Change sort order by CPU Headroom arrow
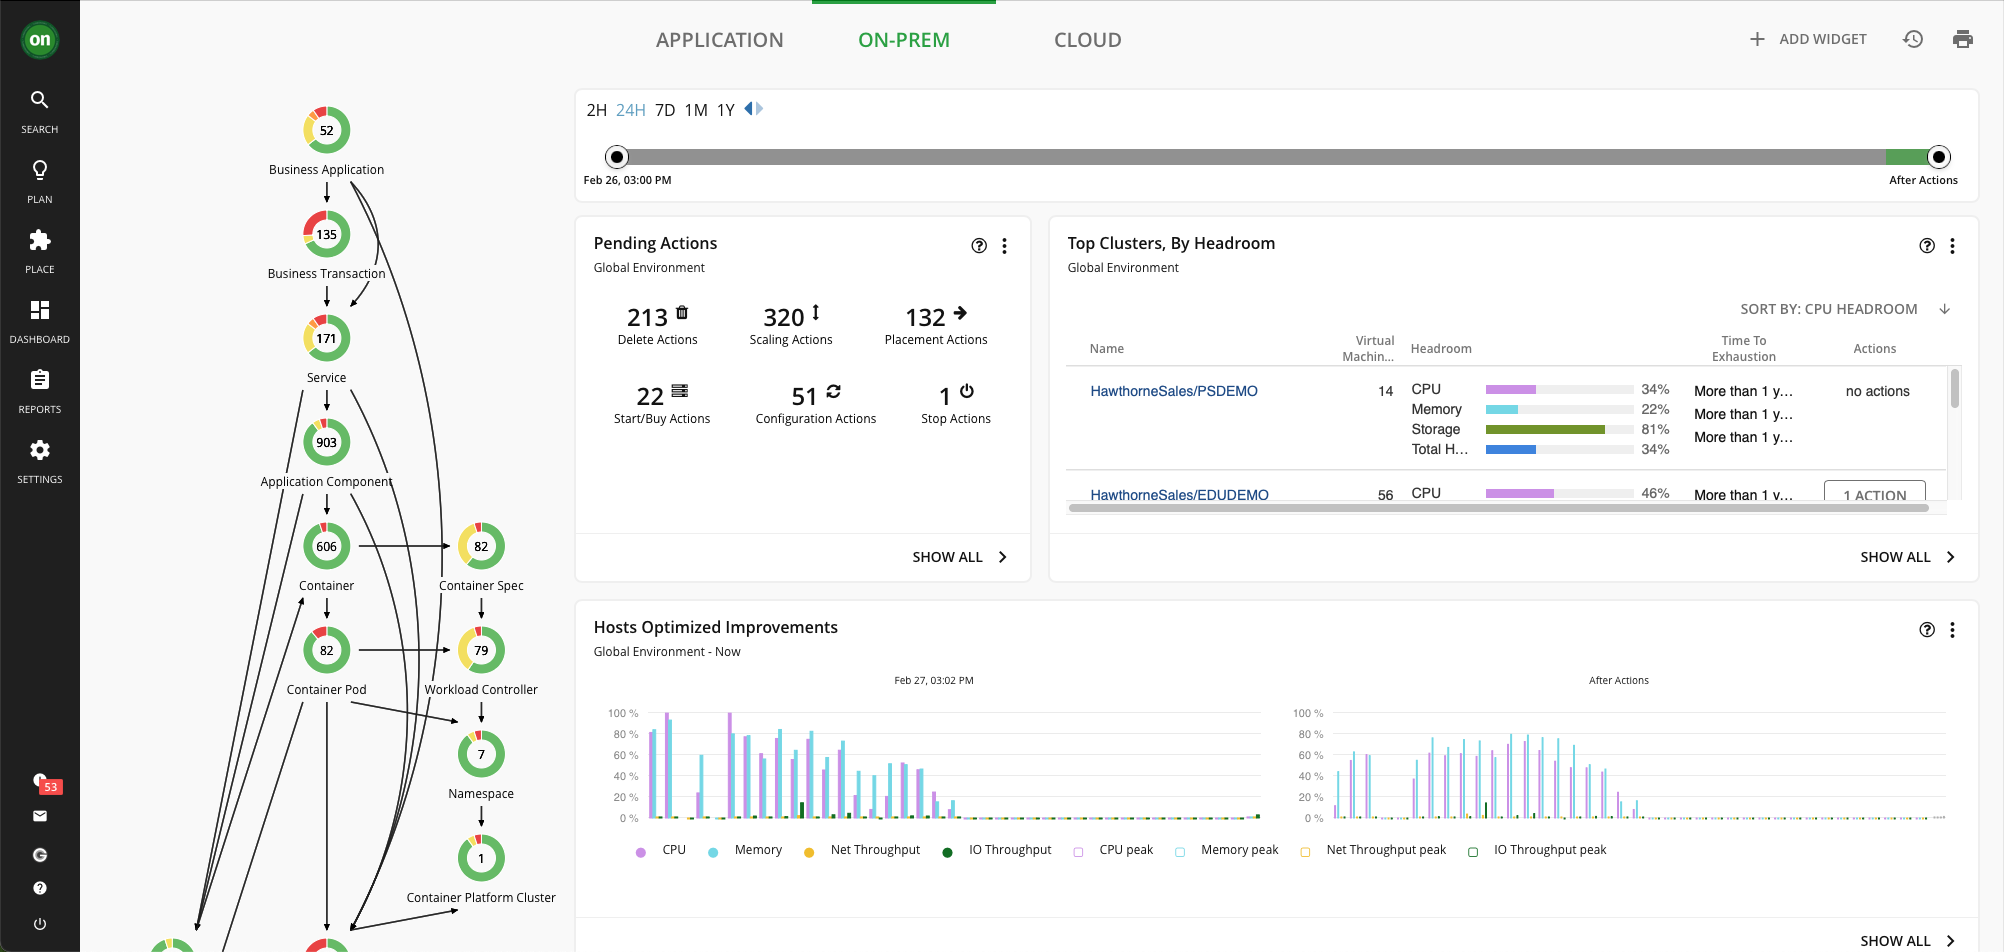 click(x=1944, y=309)
